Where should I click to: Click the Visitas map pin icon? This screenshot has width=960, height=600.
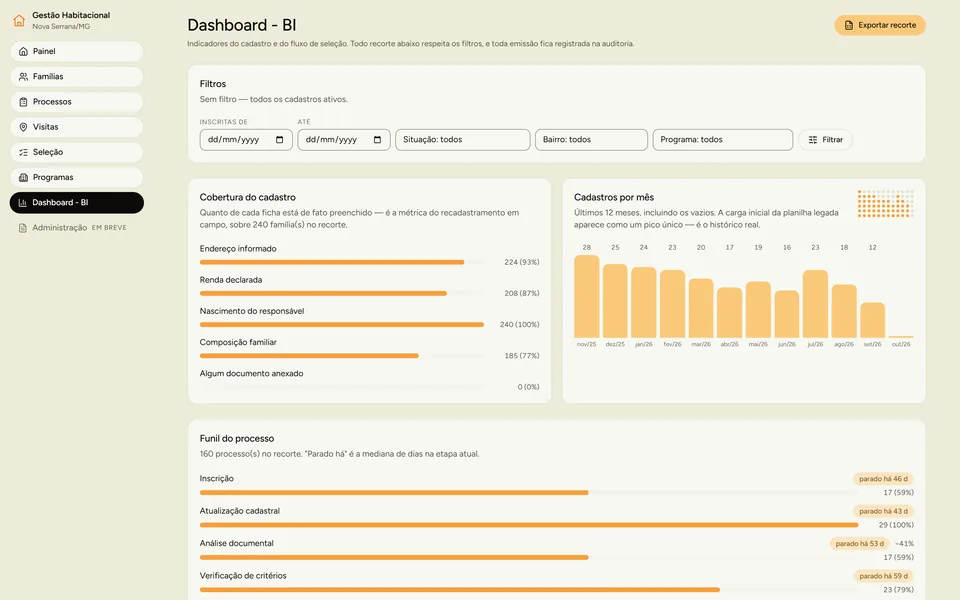(23, 127)
